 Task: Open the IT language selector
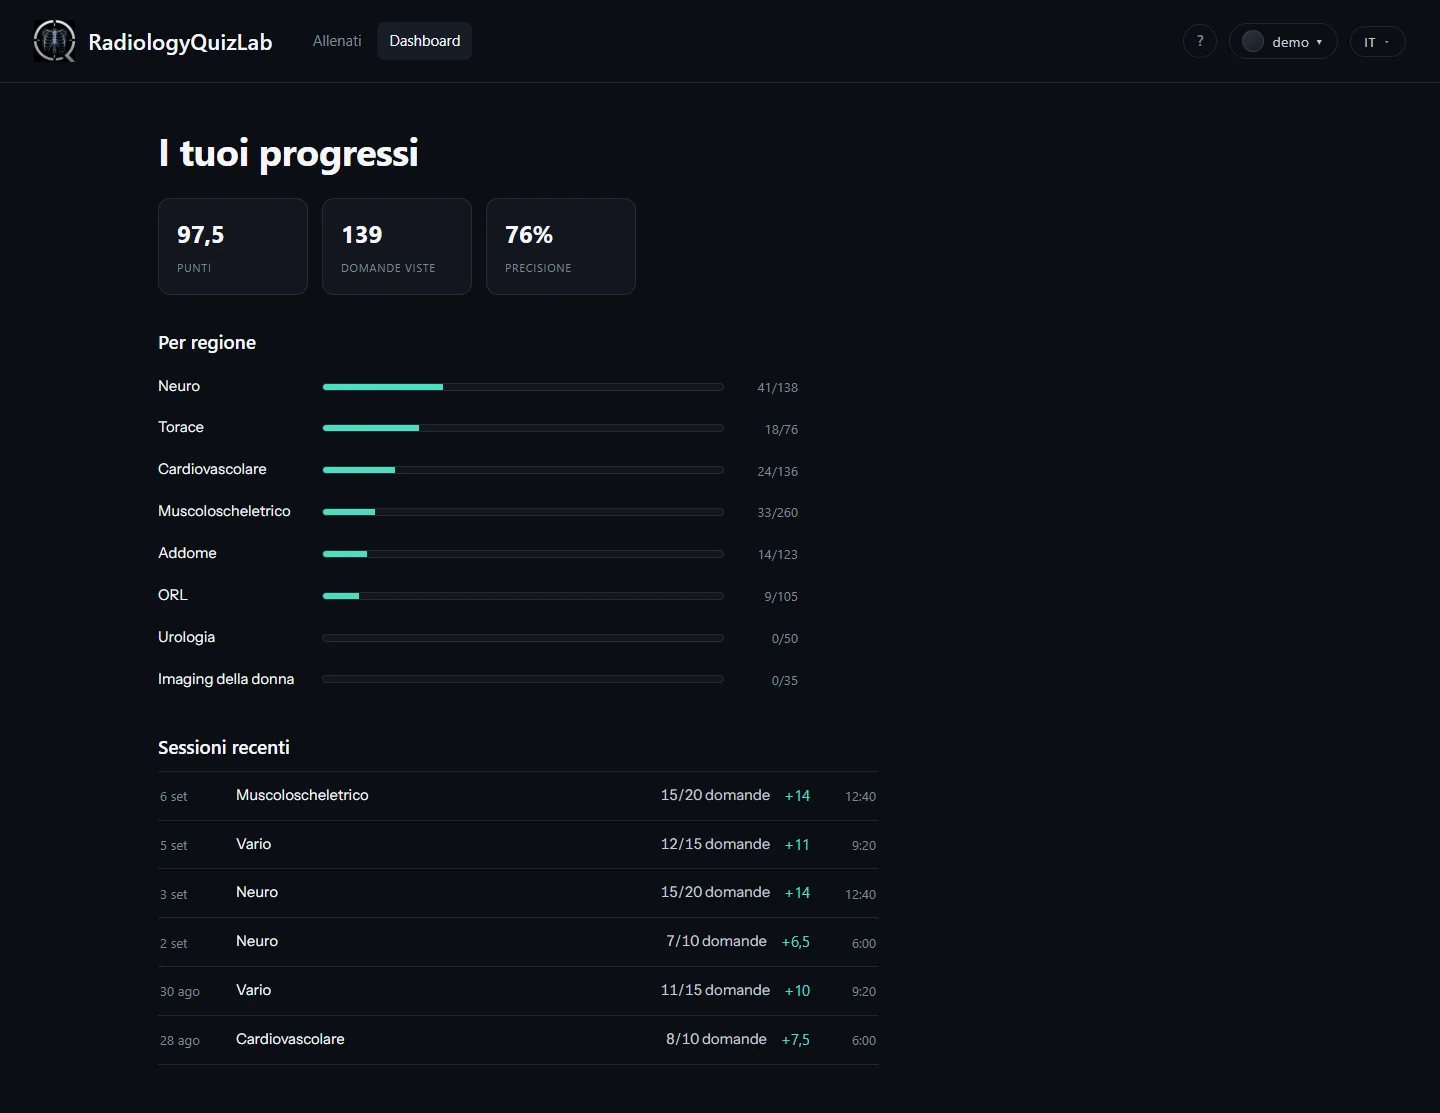click(1377, 41)
